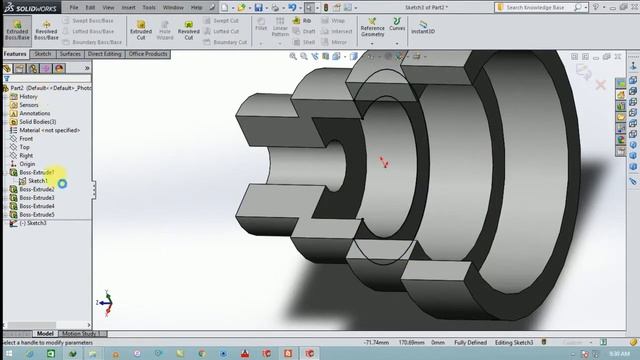Expand the Curves dropdown arrow
The width and height of the screenshot is (640, 360).
397,43
